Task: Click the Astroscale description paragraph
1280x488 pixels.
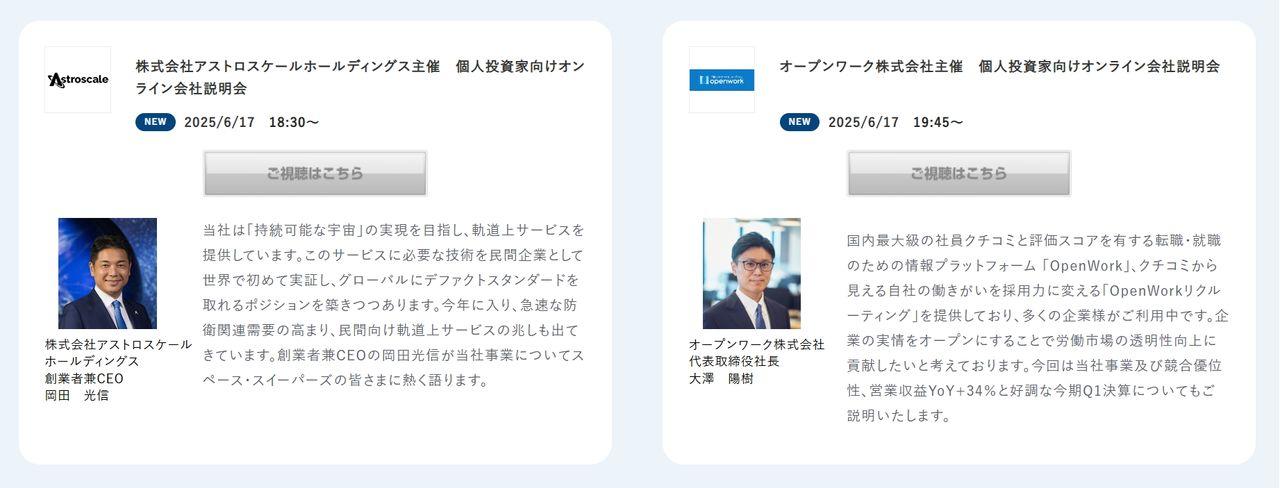Action: pos(393,305)
